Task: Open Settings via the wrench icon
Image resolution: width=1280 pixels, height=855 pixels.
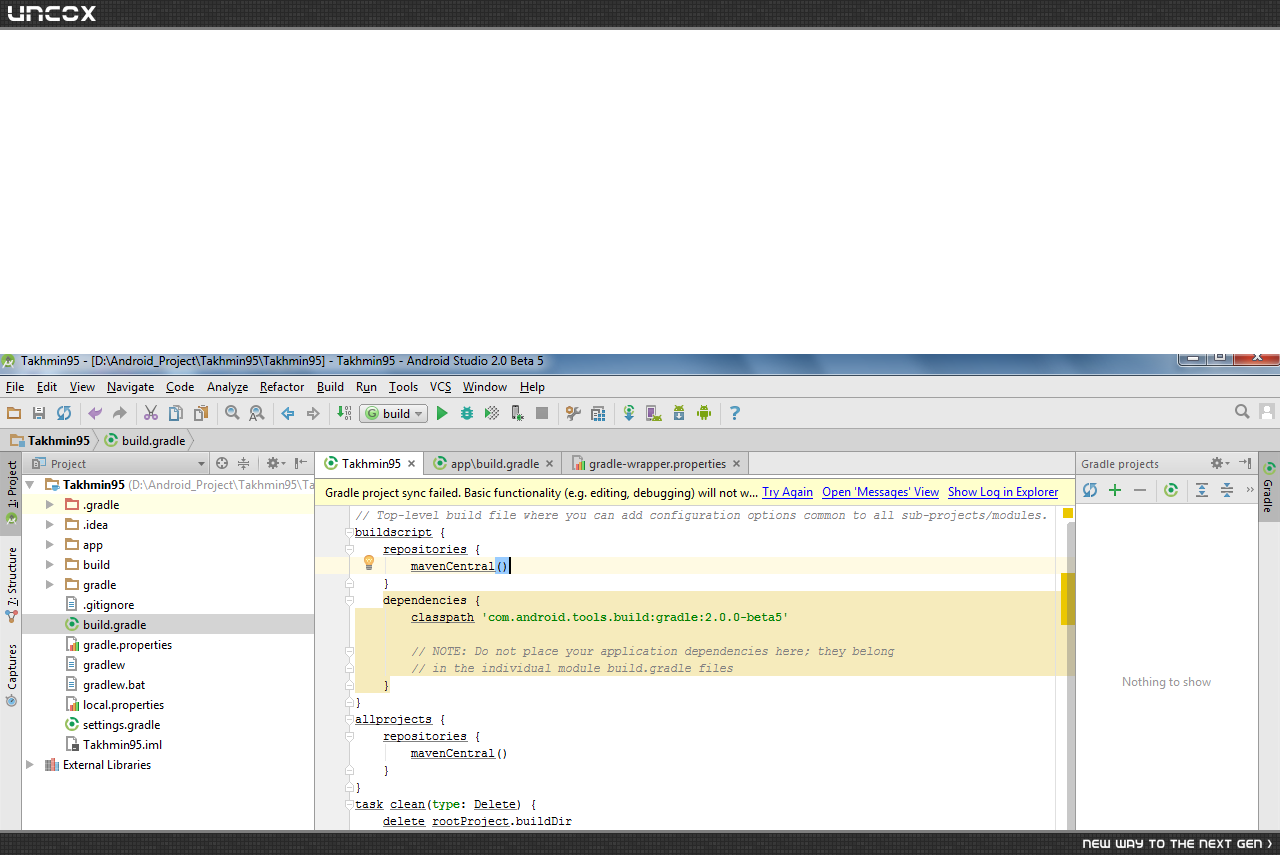Action: point(573,413)
